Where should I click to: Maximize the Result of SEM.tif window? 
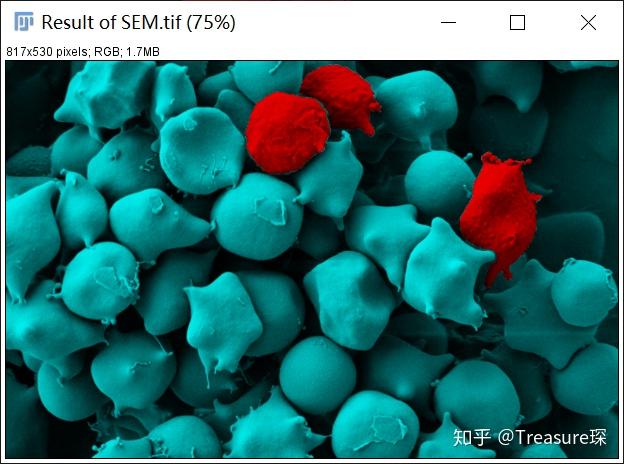point(517,22)
